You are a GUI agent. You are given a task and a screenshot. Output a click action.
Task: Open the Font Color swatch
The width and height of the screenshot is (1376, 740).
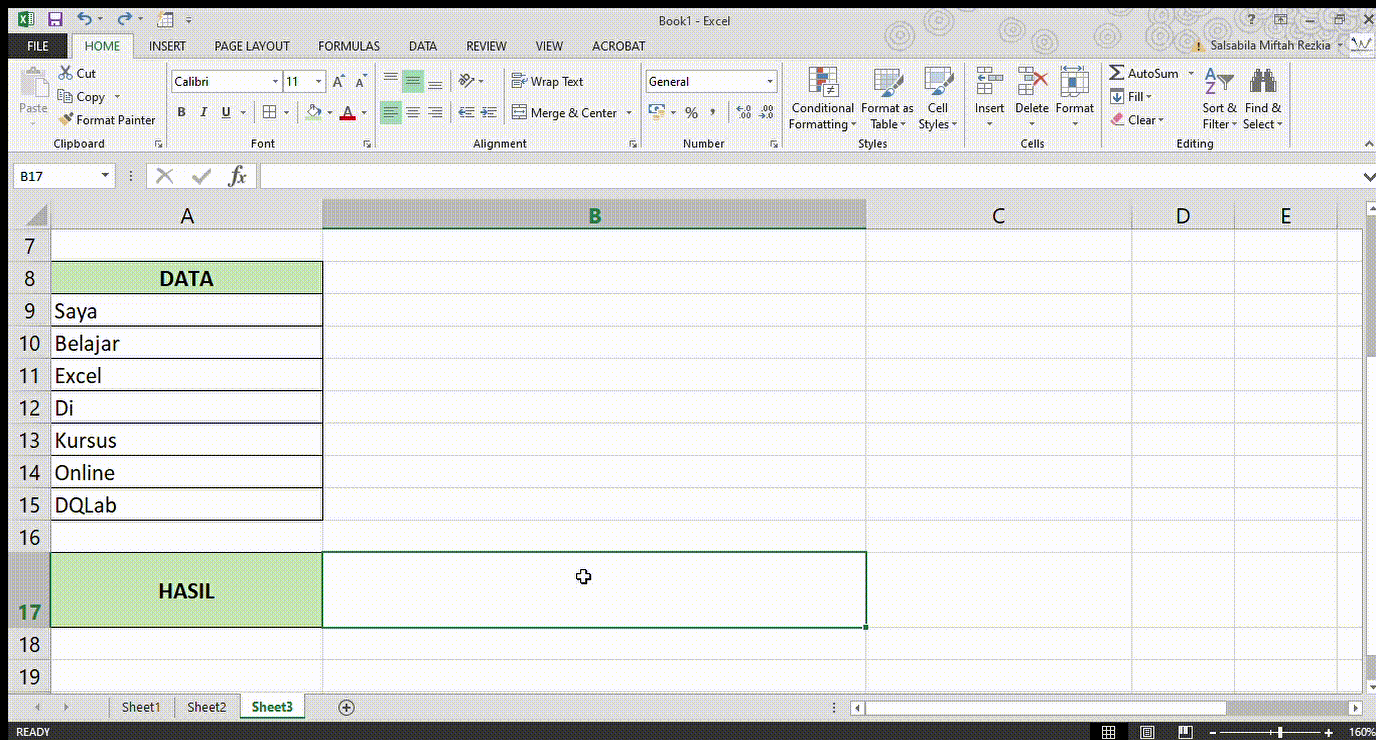[347, 112]
